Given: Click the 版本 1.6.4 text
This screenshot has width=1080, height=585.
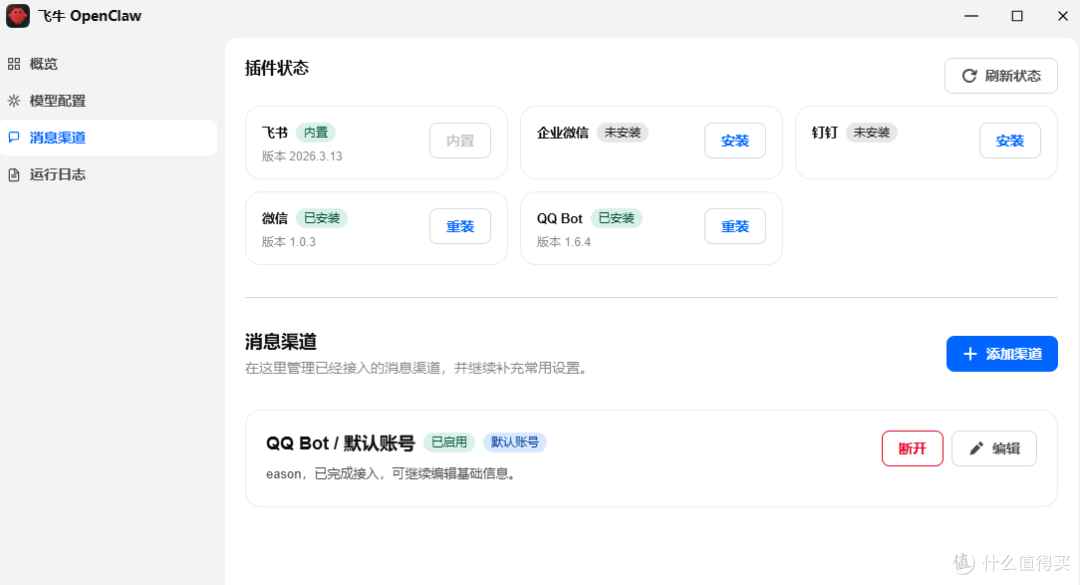Looking at the screenshot, I should tap(563, 242).
